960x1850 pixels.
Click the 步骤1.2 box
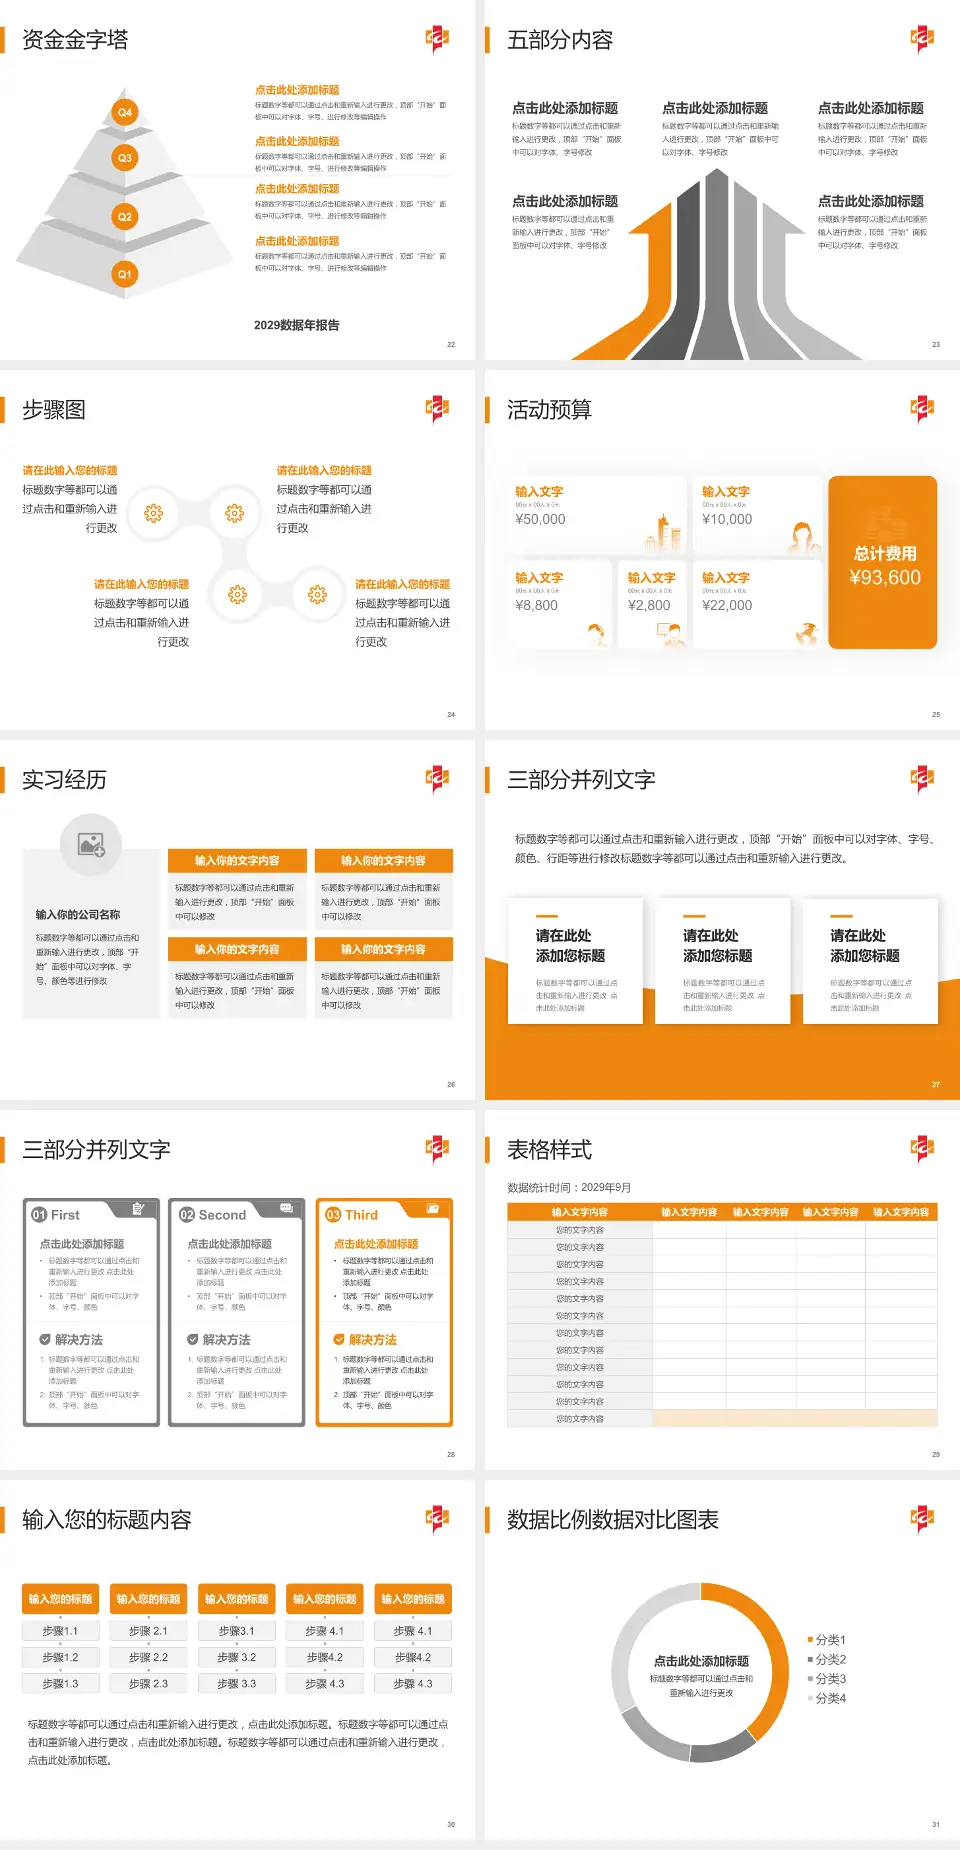[60, 1657]
